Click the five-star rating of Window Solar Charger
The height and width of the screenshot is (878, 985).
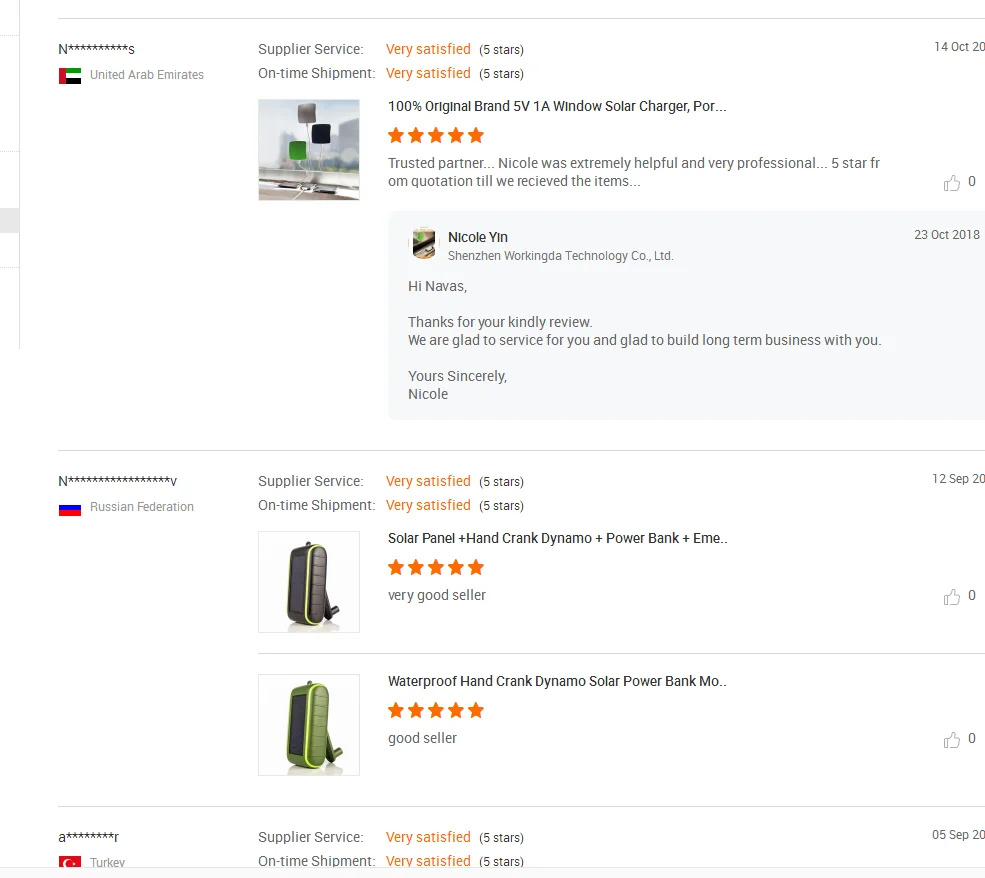click(x=435, y=135)
